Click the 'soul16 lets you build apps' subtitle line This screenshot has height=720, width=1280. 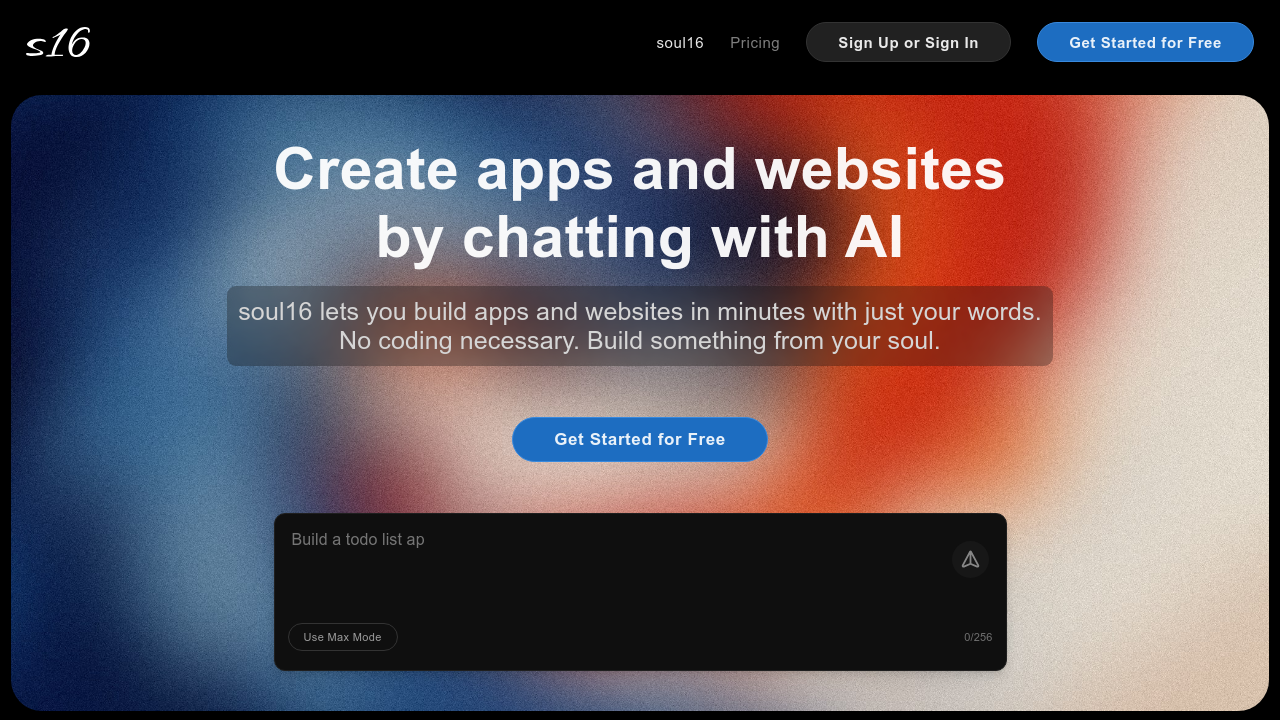click(x=640, y=312)
